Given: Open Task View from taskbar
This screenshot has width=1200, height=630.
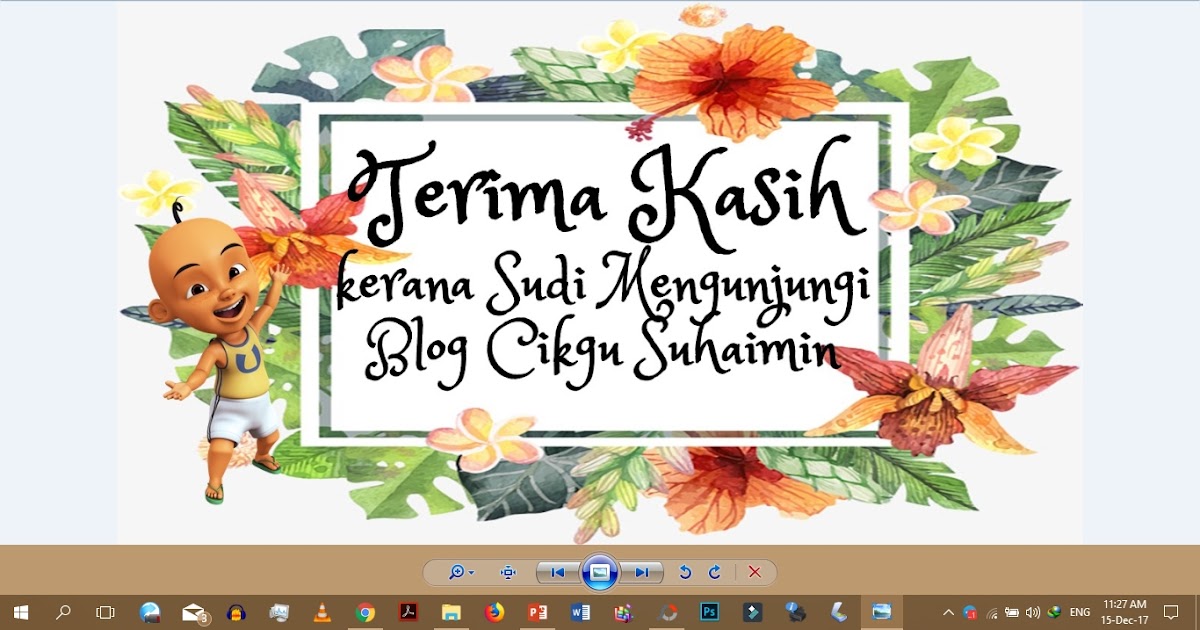Looking at the screenshot, I should pos(105,612).
